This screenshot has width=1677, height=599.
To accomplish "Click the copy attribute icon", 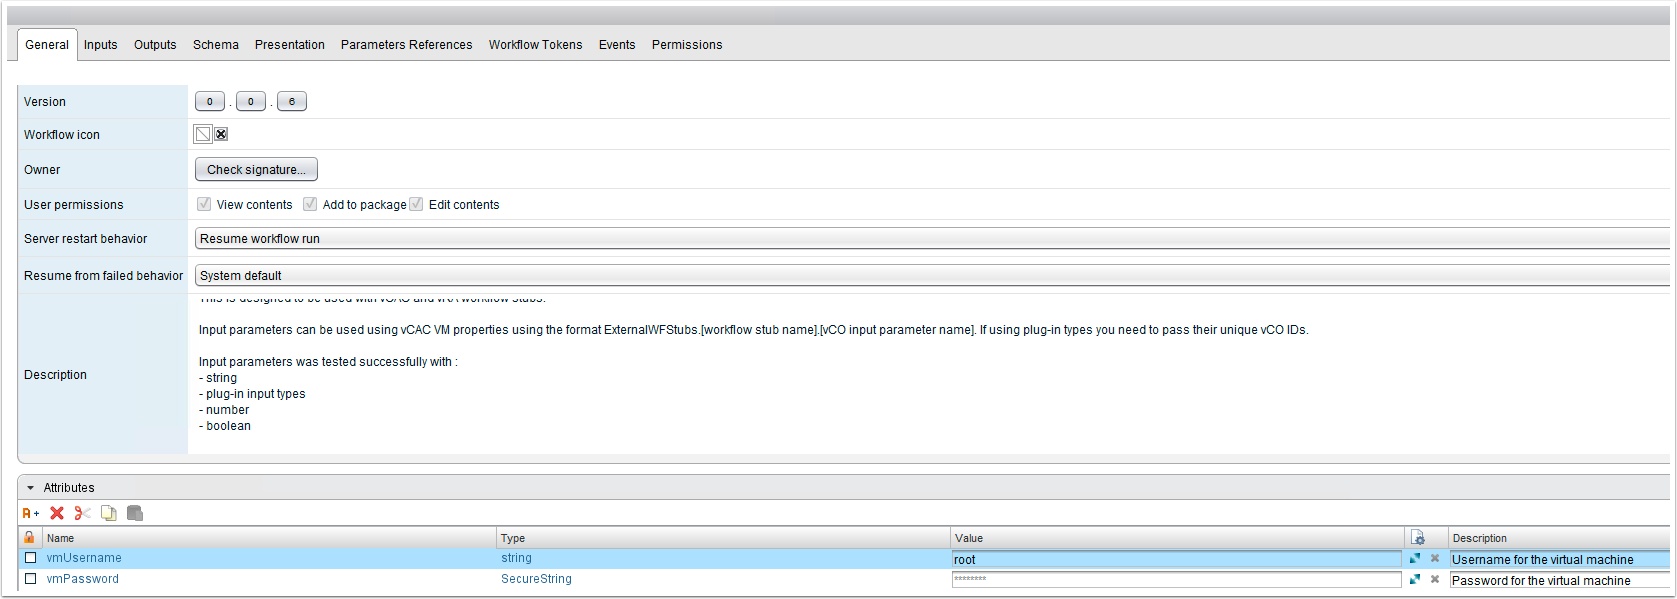I will click(108, 513).
